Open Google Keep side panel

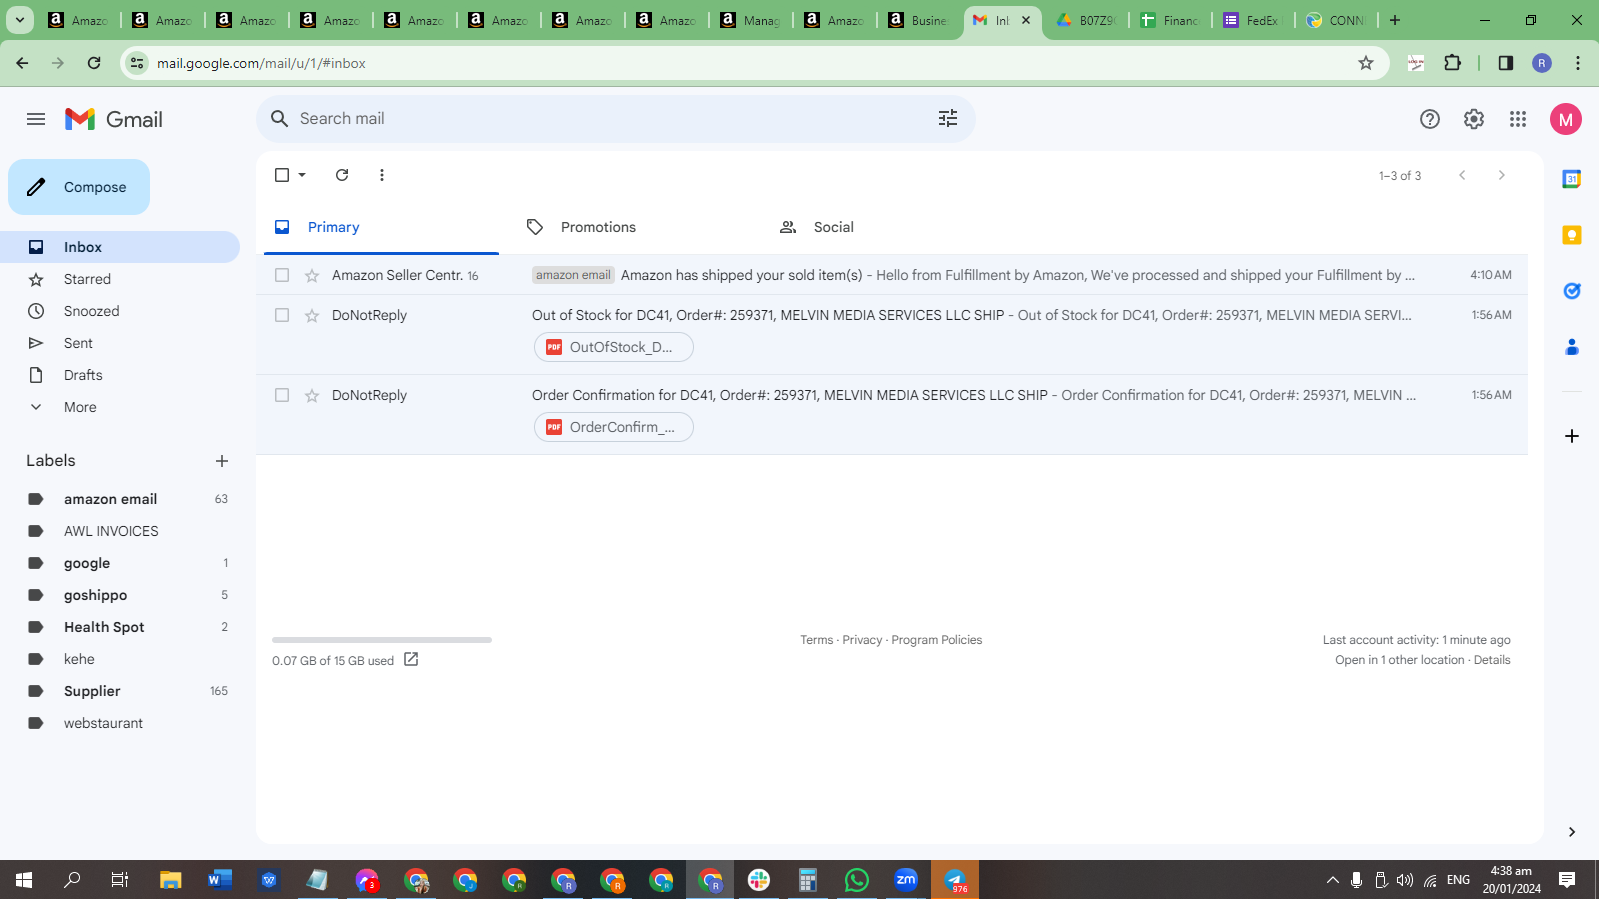1572,235
